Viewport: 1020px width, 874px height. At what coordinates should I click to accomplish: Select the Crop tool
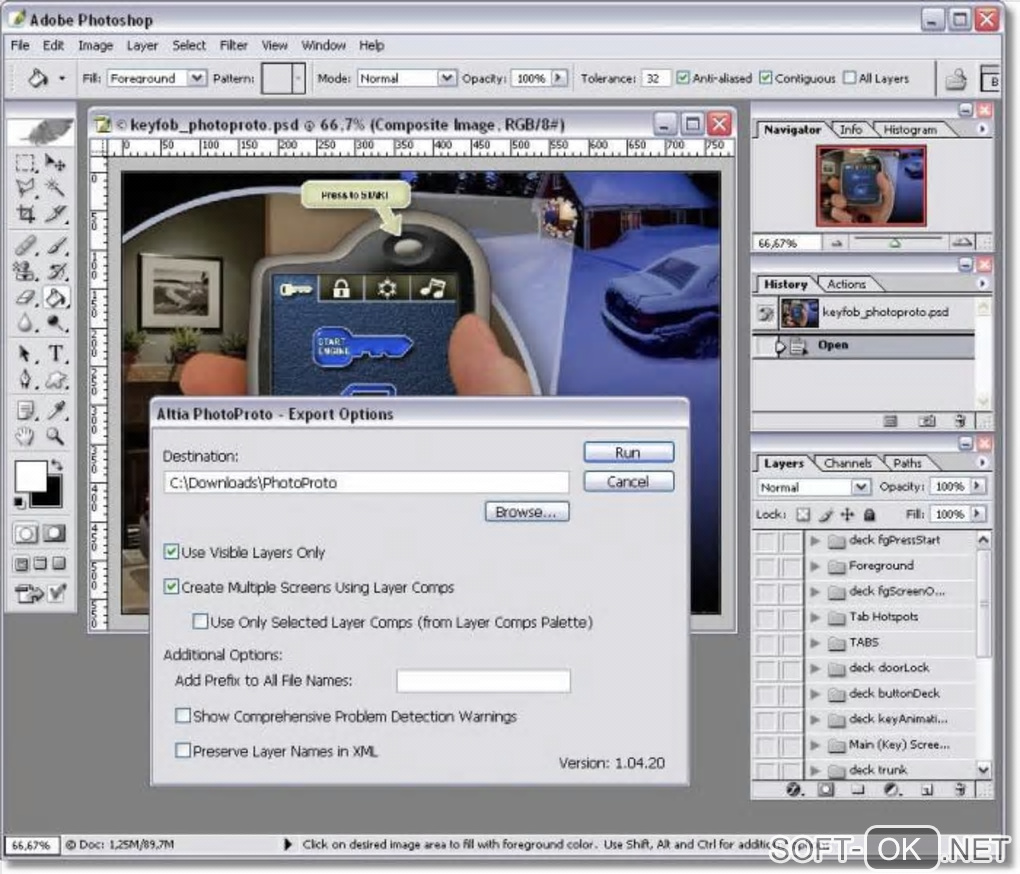(25, 213)
